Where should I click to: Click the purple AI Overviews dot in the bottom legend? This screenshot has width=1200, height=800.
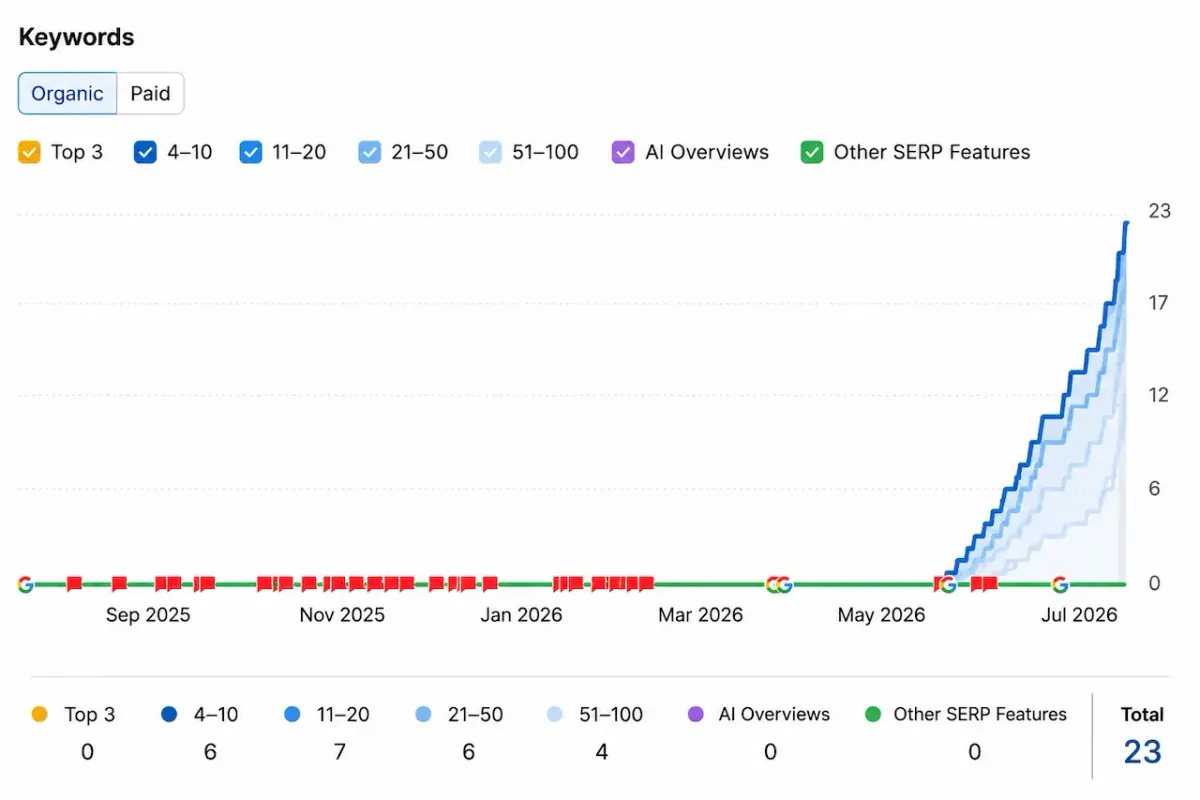tap(696, 715)
